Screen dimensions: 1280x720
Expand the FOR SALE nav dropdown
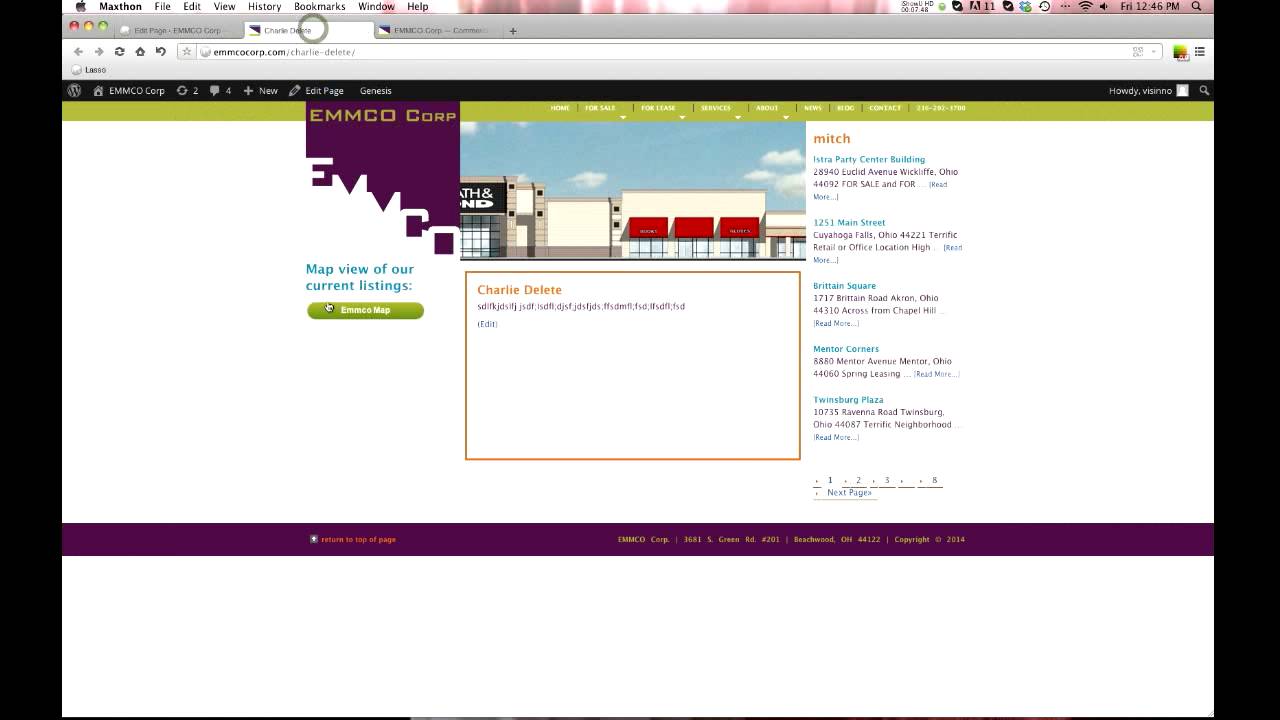(623, 117)
